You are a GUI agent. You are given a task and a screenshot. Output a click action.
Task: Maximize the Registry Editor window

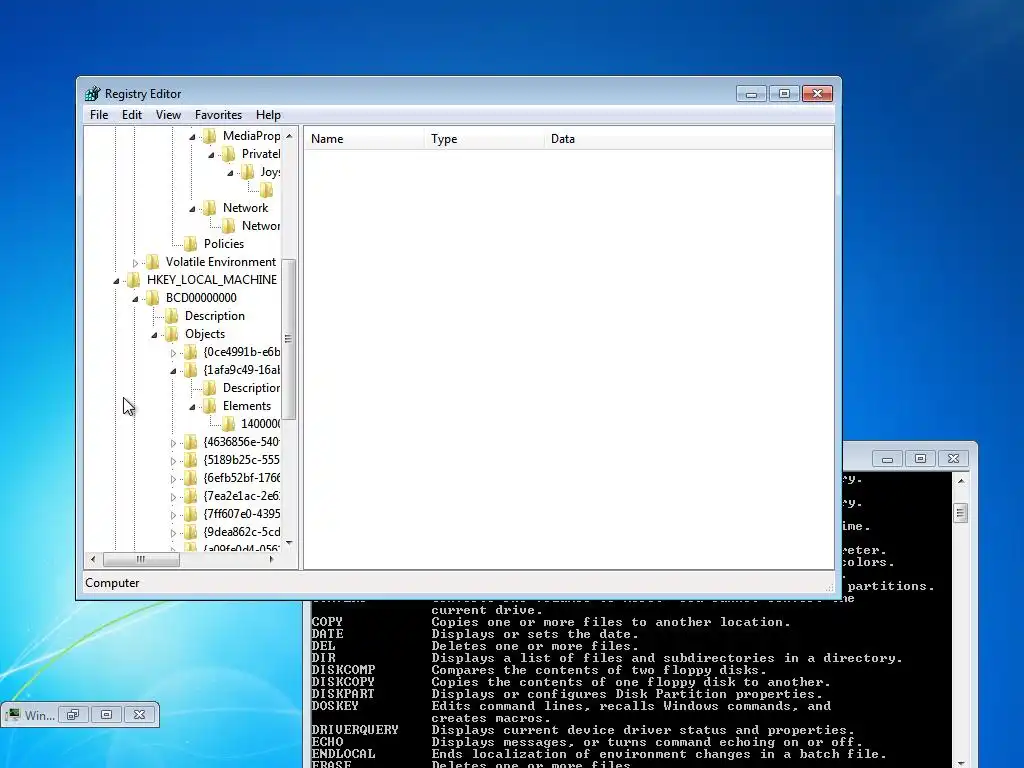(x=784, y=94)
